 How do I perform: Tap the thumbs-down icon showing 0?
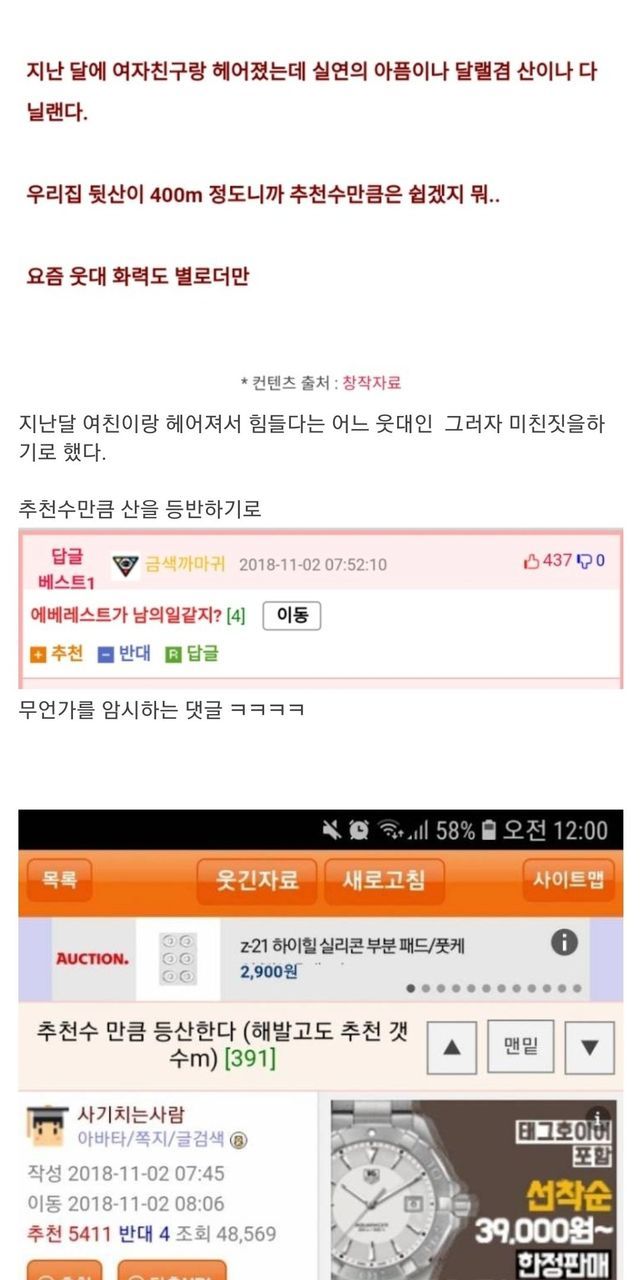coord(585,561)
